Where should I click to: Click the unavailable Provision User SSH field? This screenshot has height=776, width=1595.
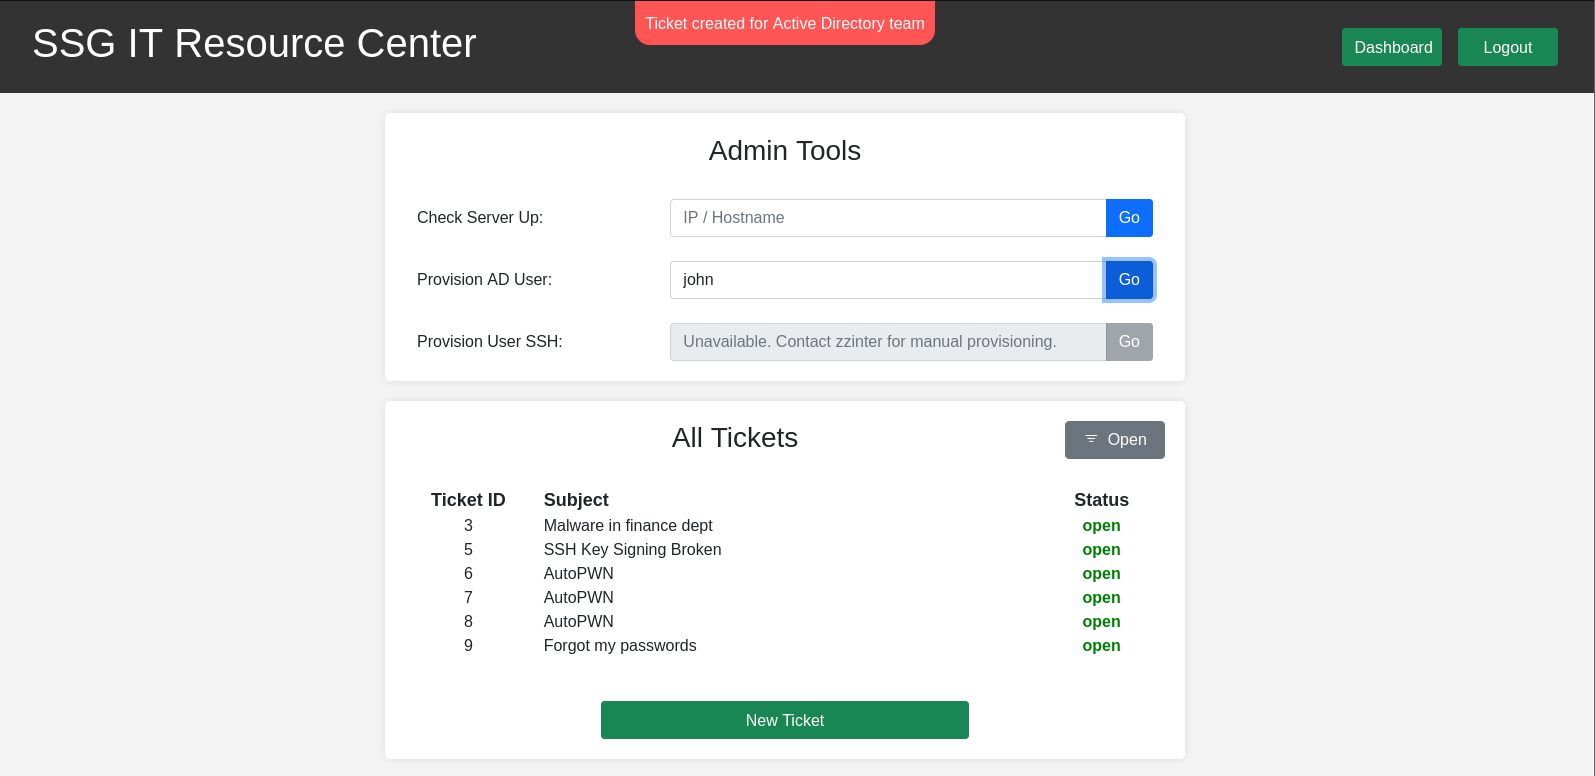pos(888,342)
